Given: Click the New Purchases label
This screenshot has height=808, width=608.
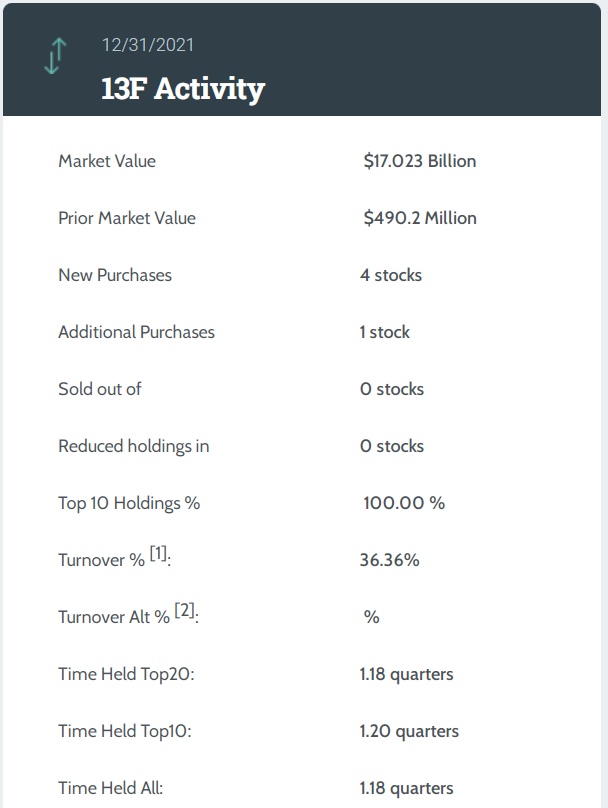Looking at the screenshot, I should click(x=115, y=275).
